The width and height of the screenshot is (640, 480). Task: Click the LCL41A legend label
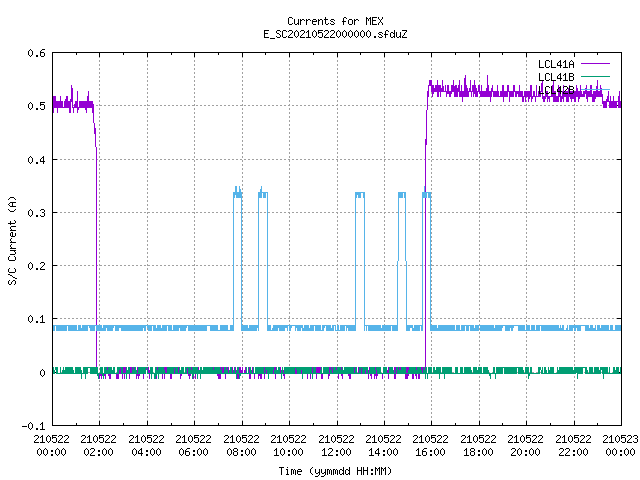tap(556, 64)
